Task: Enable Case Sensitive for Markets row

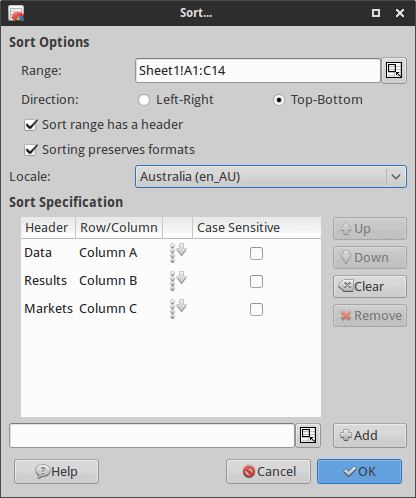Action: [256, 309]
